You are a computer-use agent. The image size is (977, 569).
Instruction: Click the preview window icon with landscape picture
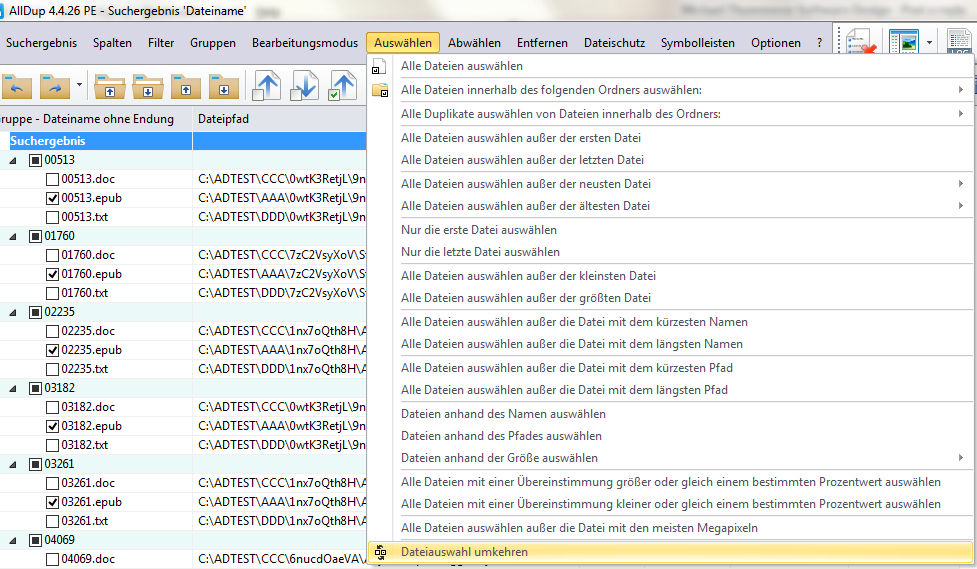tap(904, 43)
